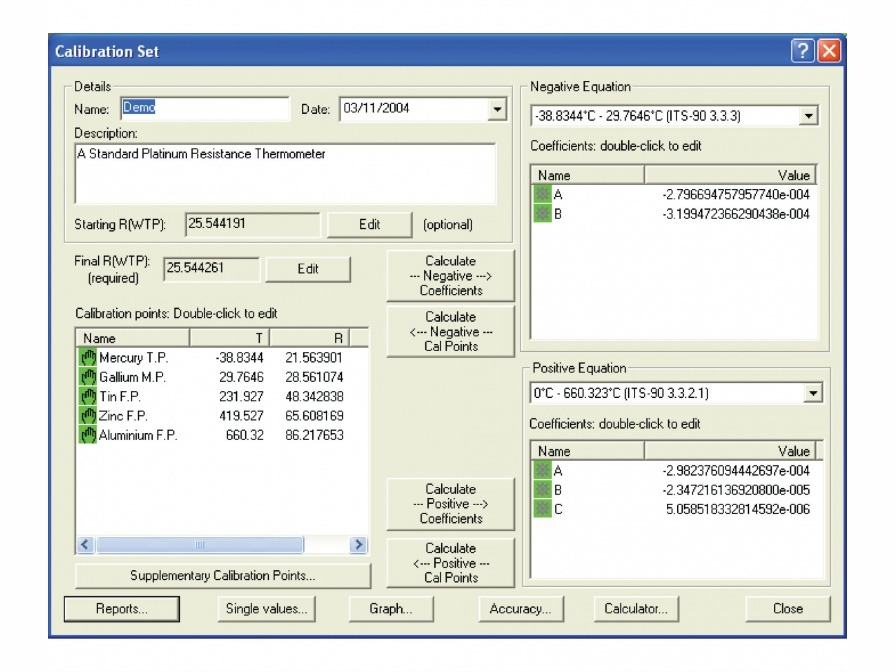Click the green icon of positive coefficient B
Screen dimensions: 896x672
tap(542, 490)
